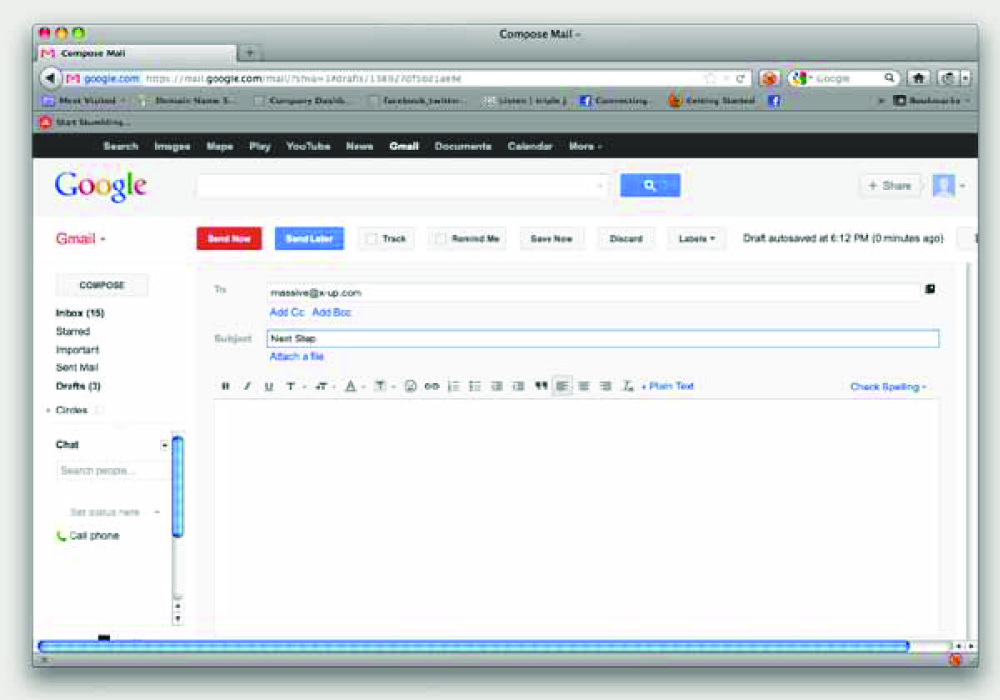Tick the Track checkbox
This screenshot has height=700, width=1000.
tap(371, 238)
